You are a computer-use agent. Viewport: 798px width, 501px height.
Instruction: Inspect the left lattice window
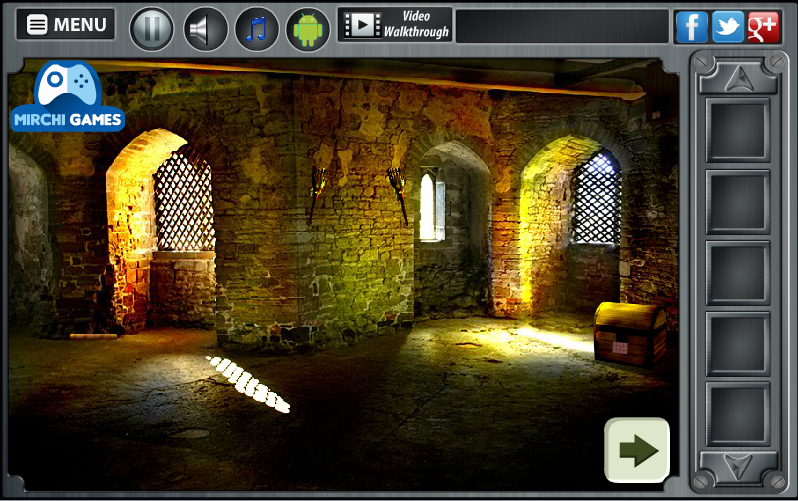184,200
